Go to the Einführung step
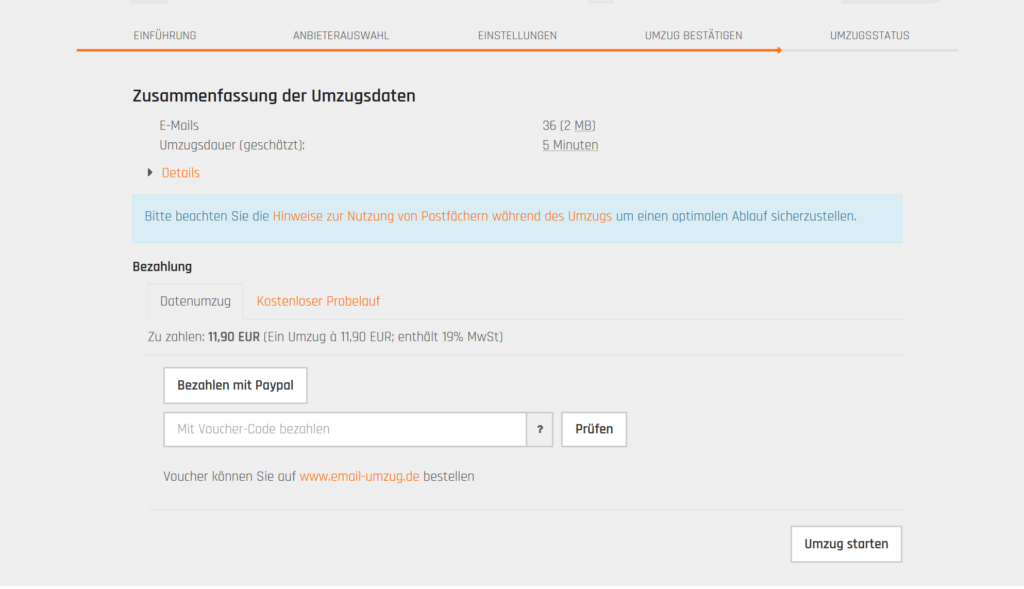The image size is (1024, 589). point(165,35)
